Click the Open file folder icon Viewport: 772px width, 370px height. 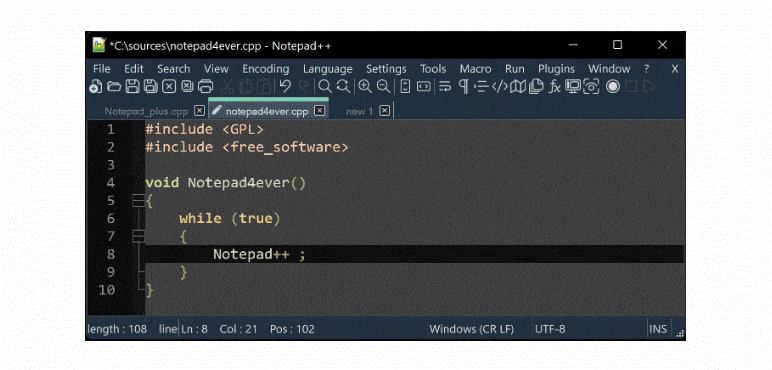114,87
